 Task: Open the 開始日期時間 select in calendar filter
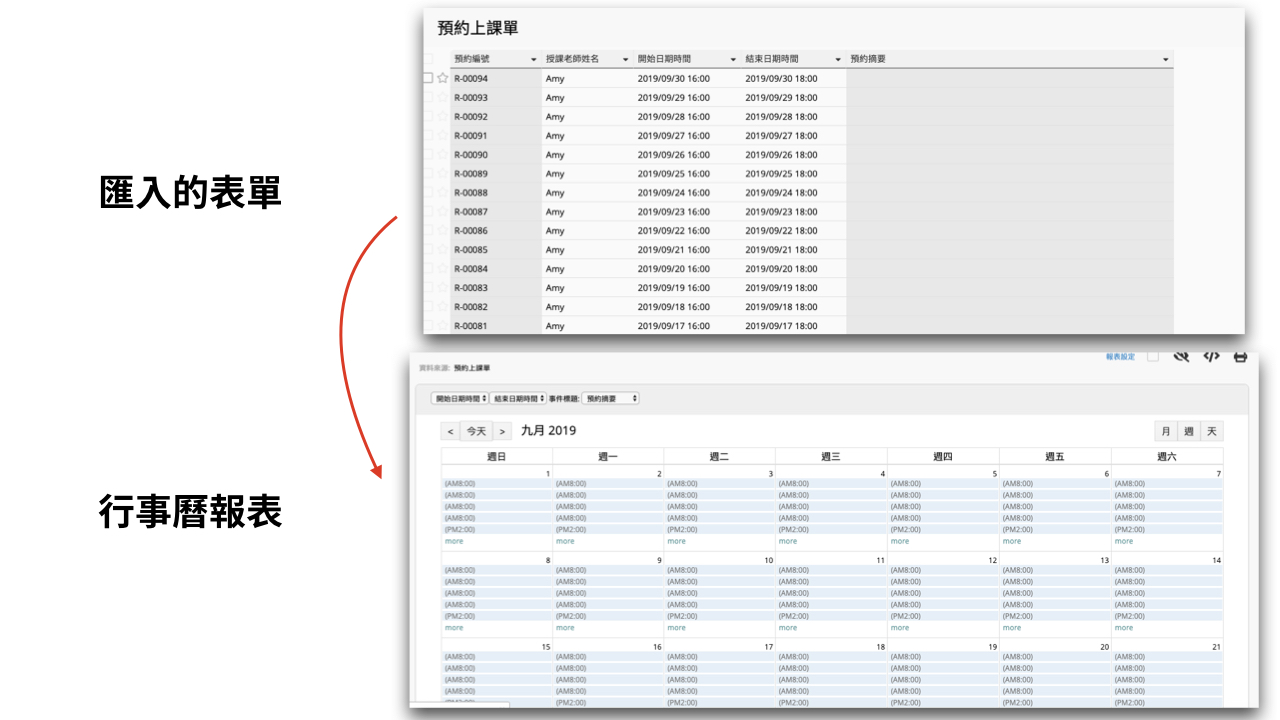coord(460,398)
